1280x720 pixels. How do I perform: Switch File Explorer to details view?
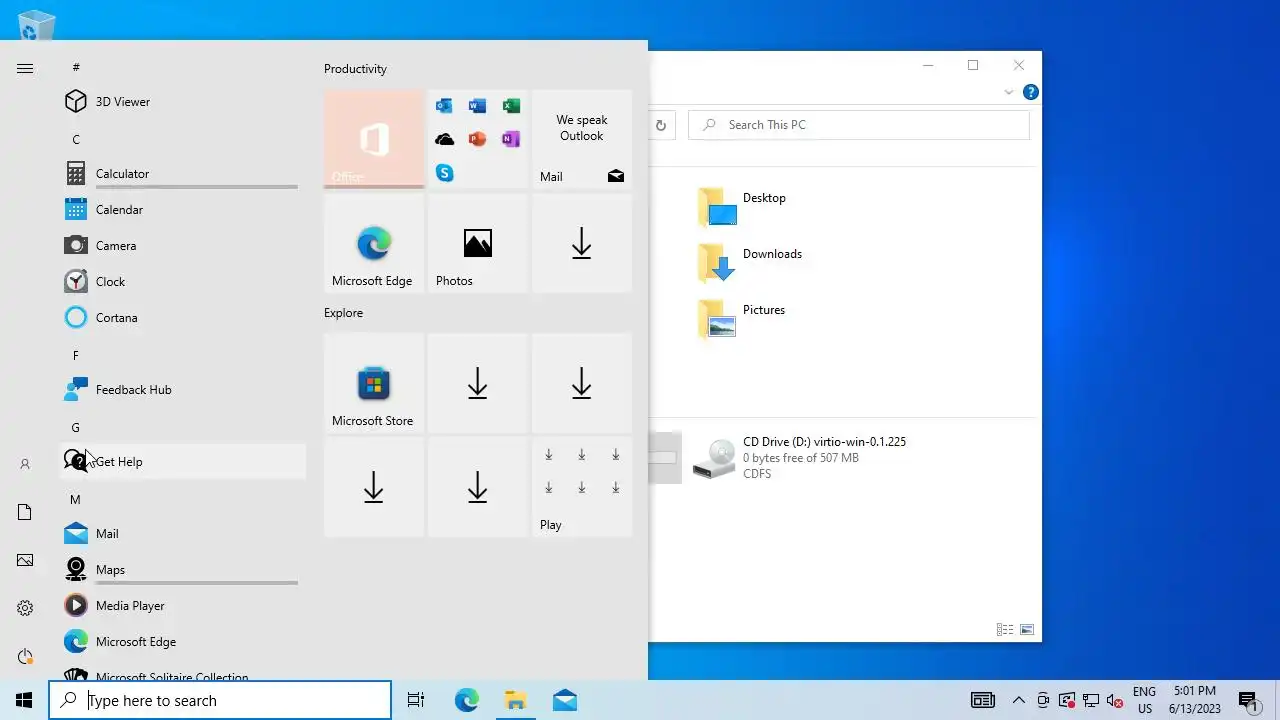pyautogui.click(x=1005, y=630)
